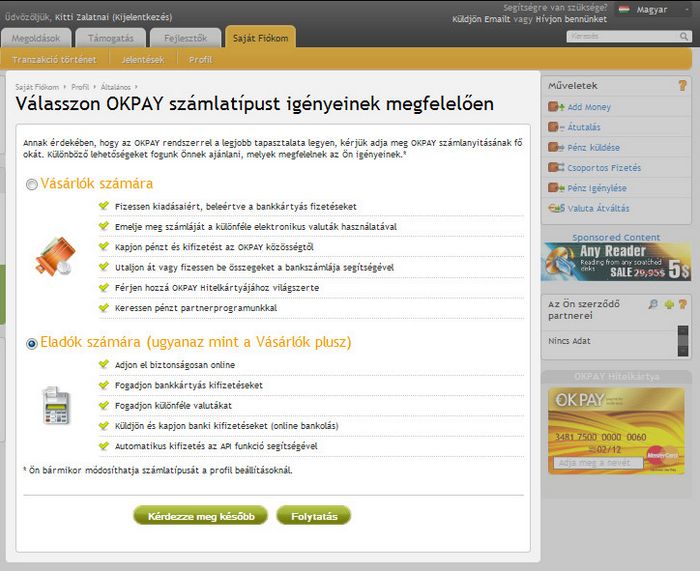
Task: Open help question mark in Műveletek panel
Action: click(x=683, y=85)
